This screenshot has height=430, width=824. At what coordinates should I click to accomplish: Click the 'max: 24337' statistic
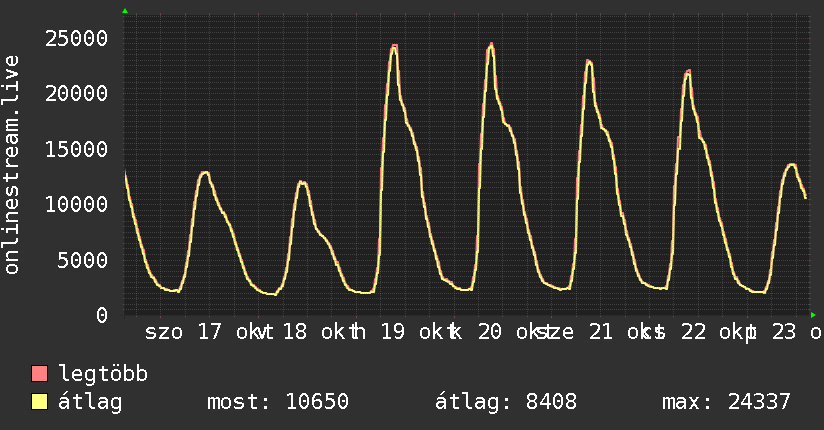pyautogui.click(x=726, y=402)
